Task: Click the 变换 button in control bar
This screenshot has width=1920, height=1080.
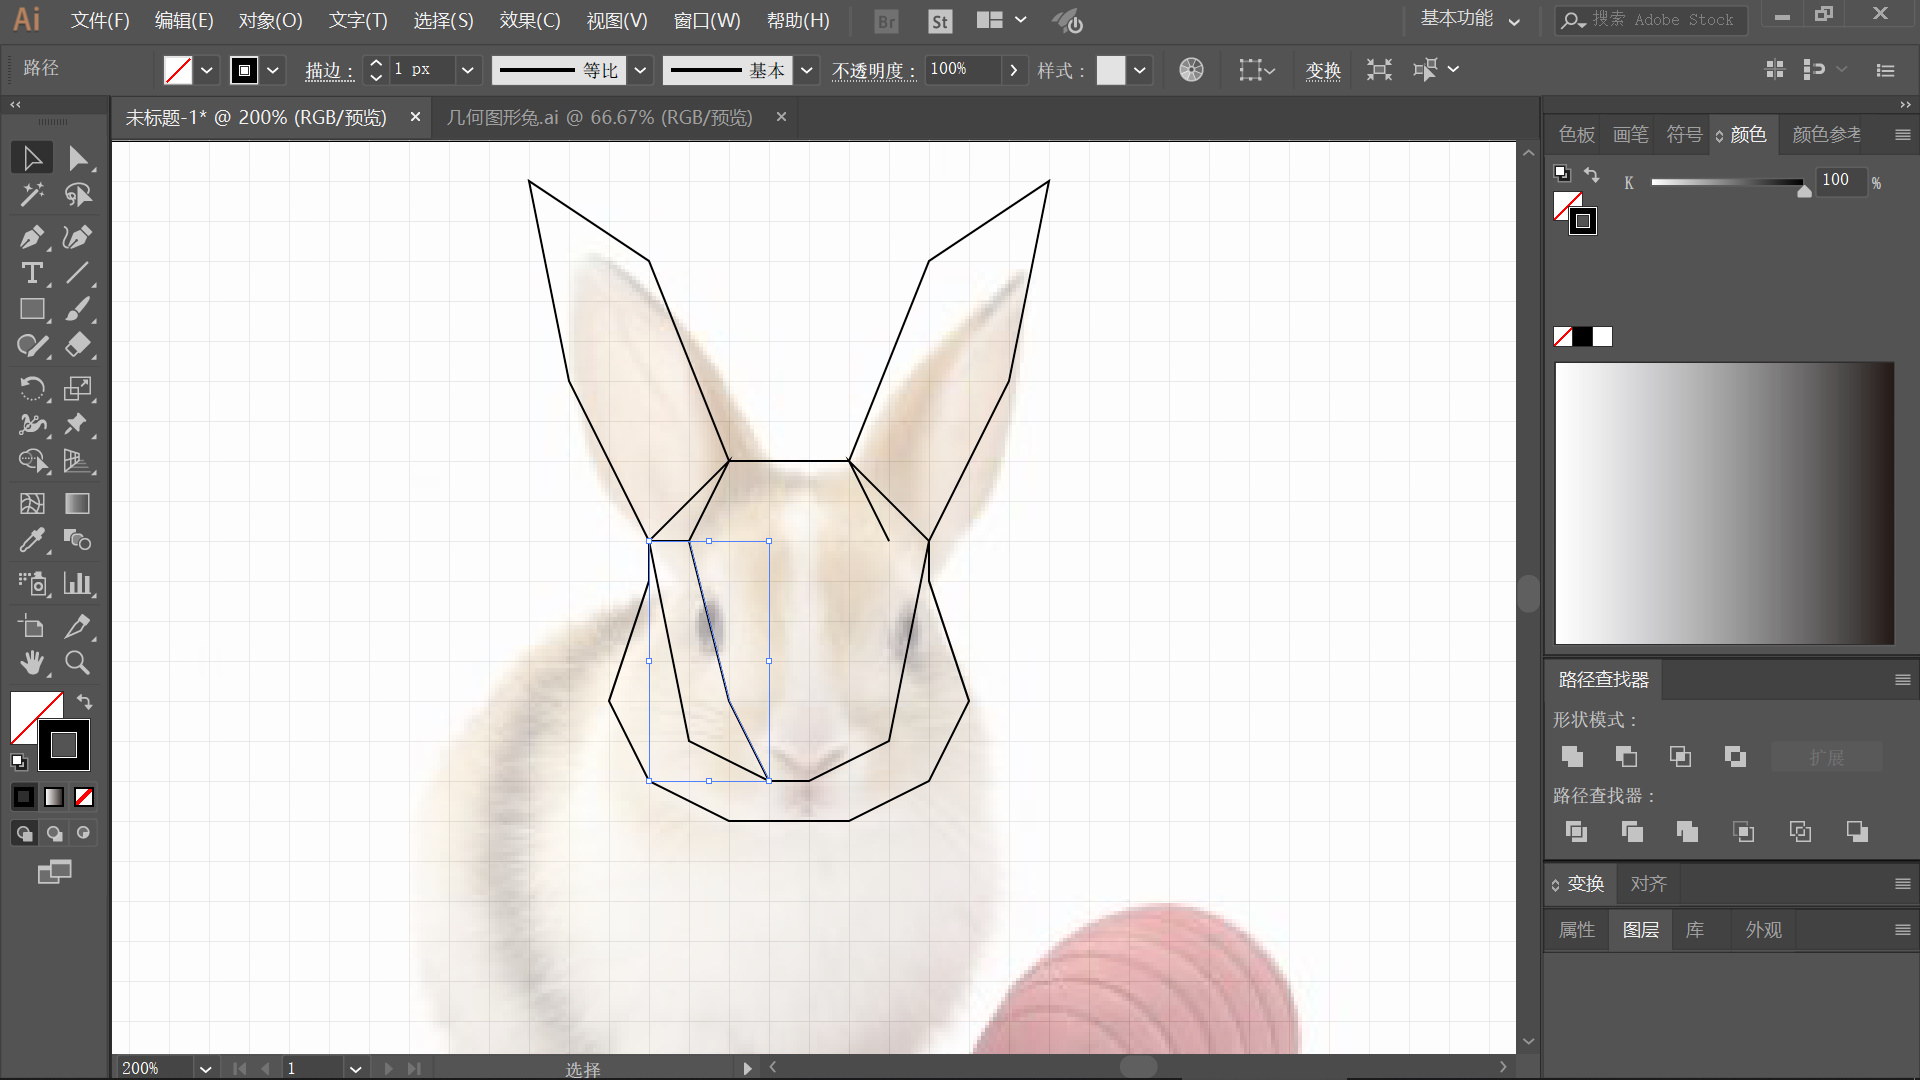Action: [x=1322, y=70]
